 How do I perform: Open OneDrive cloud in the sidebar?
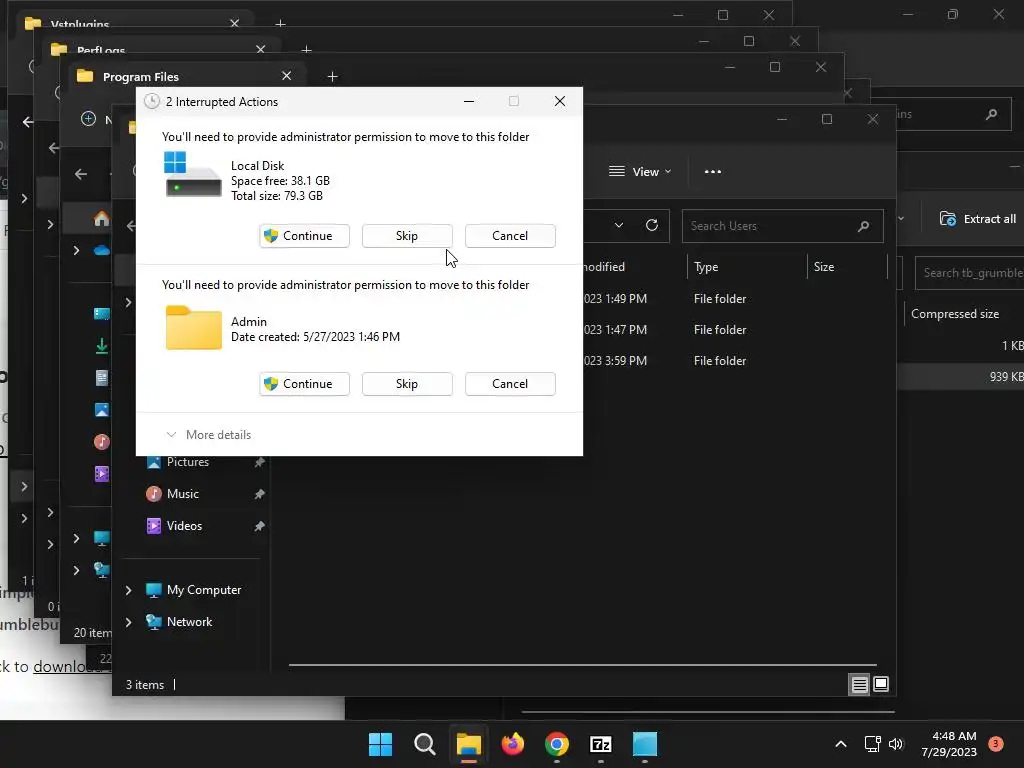click(101, 250)
